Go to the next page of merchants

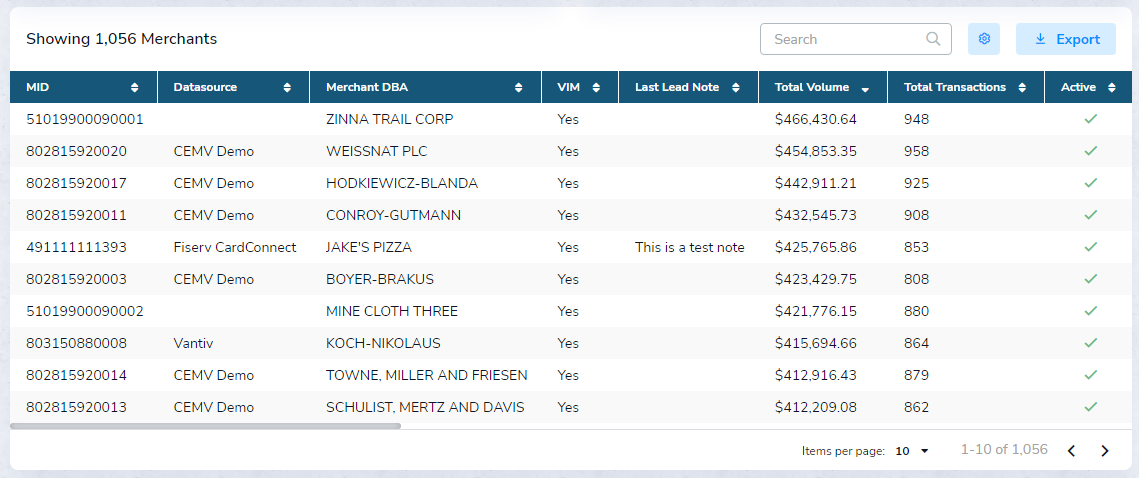(x=1105, y=451)
